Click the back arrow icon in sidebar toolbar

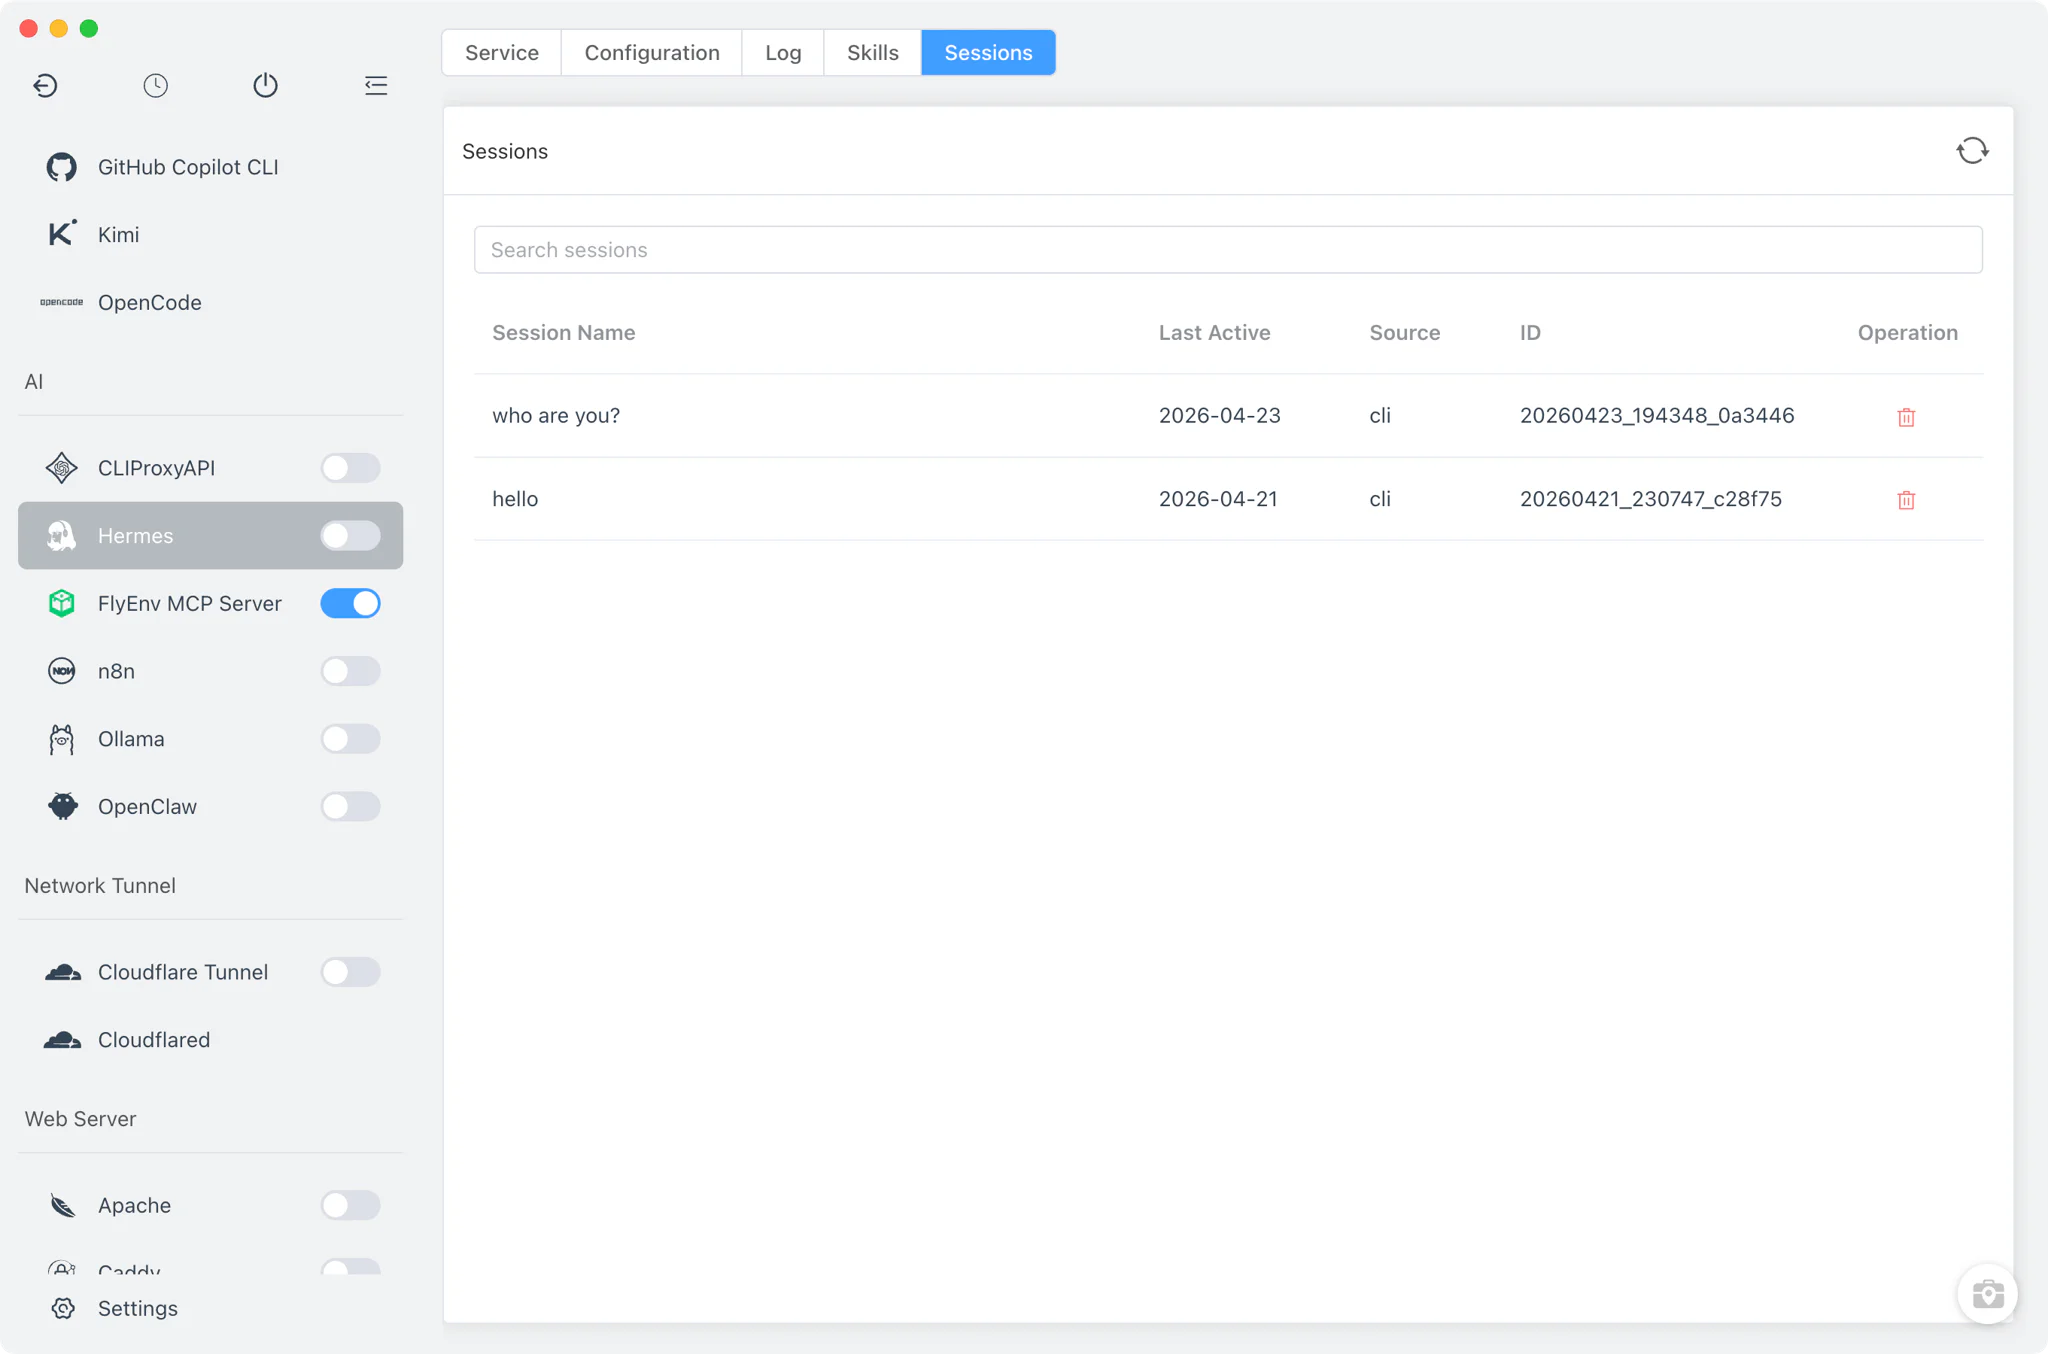[45, 85]
